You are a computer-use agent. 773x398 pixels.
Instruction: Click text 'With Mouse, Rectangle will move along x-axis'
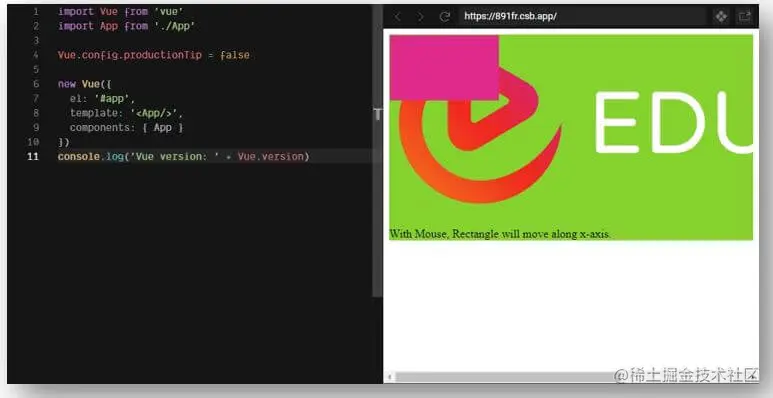coord(499,234)
